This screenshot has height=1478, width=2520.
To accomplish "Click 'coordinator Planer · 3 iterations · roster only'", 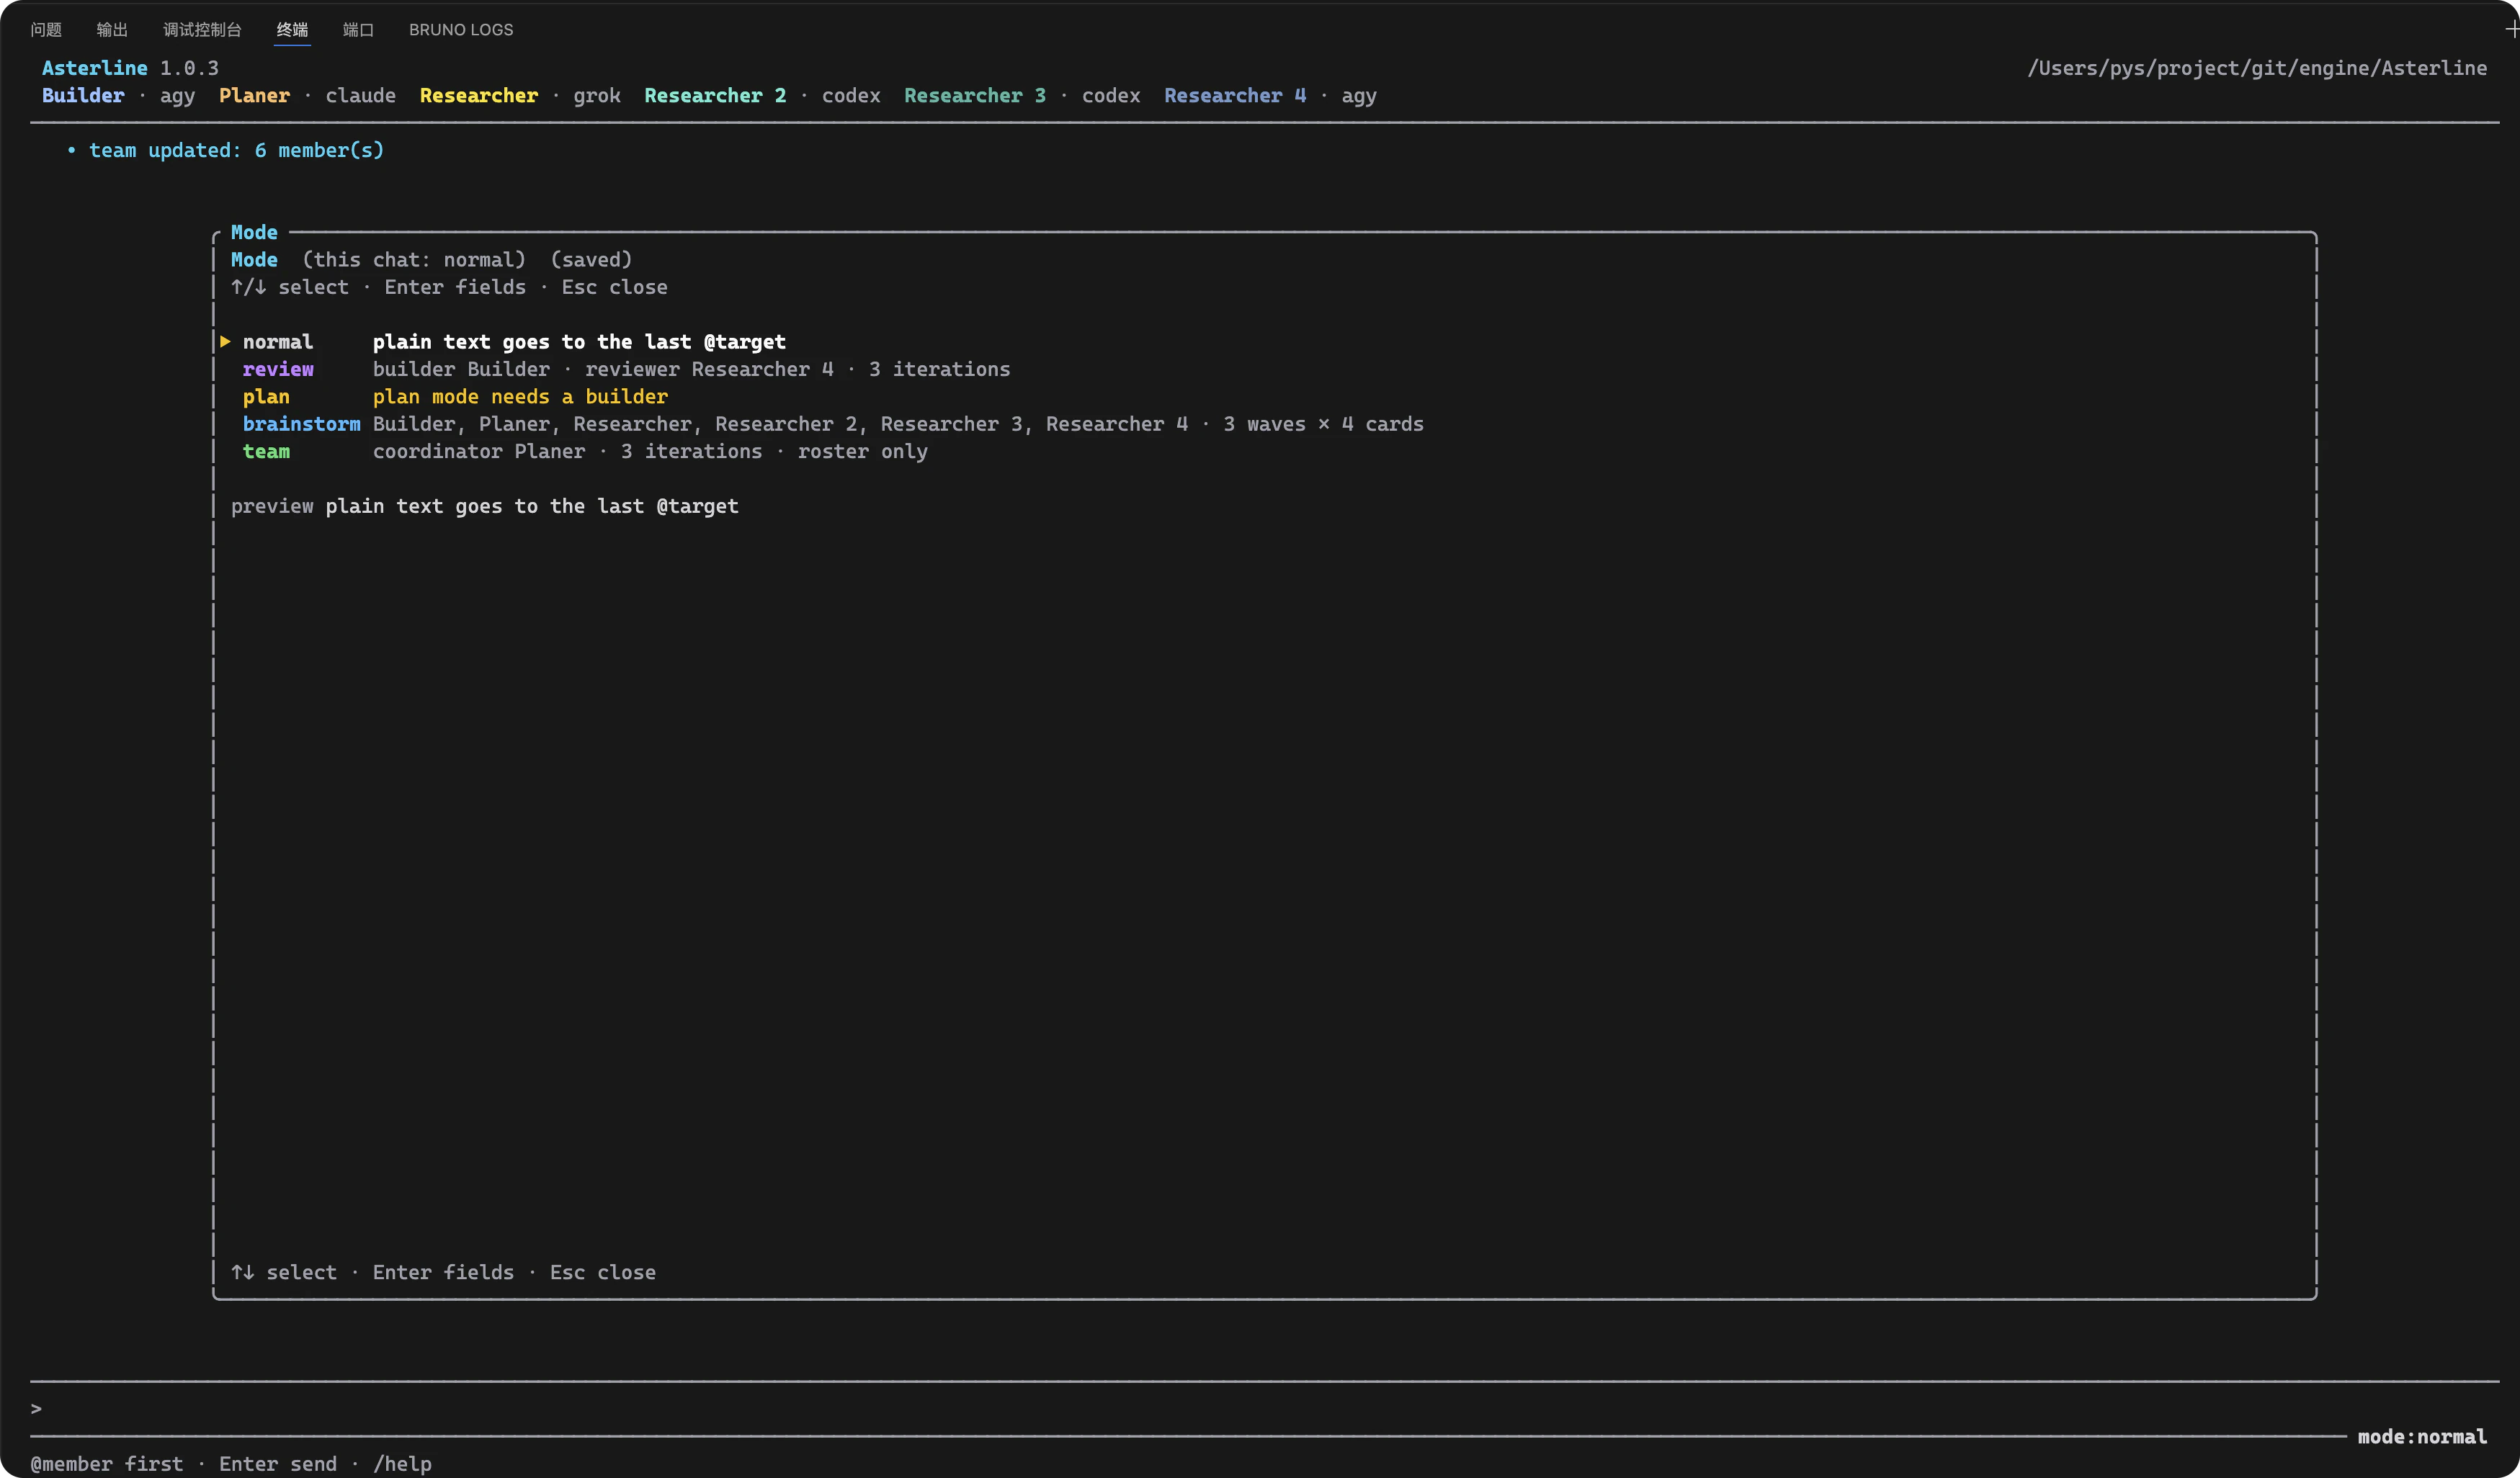I will pyautogui.click(x=650, y=451).
